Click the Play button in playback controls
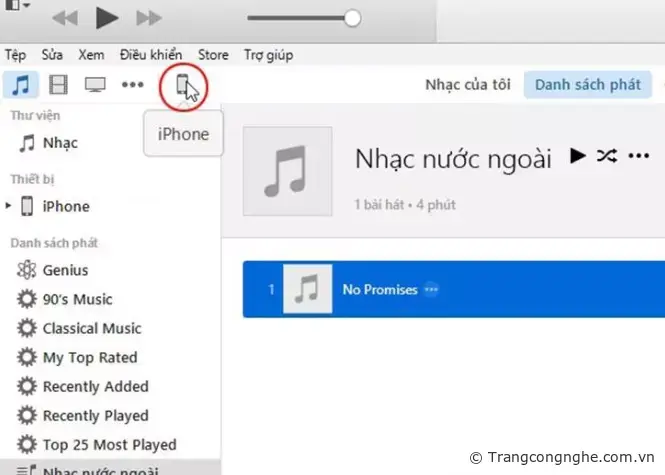665x475 pixels. tap(107, 17)
